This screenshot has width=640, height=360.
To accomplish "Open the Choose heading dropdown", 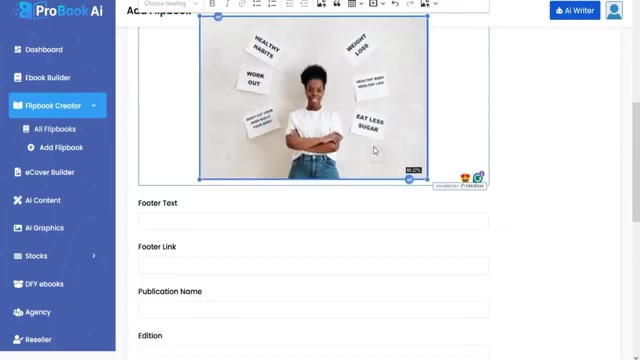I will pos(170,4).
